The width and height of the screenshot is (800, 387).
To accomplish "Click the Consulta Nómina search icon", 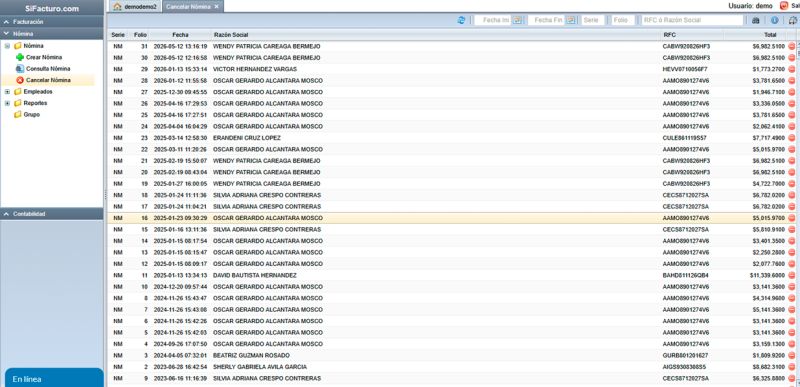I will point(20,68).
